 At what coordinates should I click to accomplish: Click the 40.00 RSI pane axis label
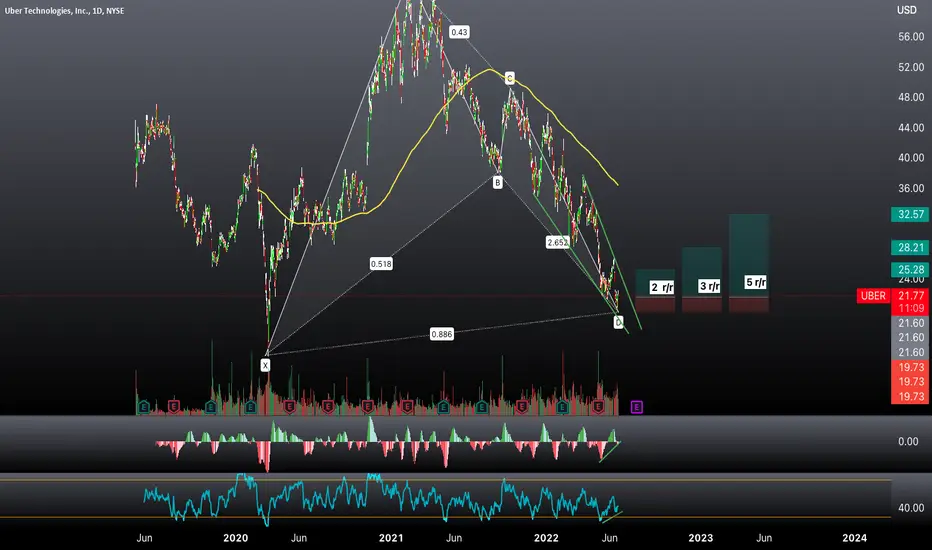pos(911,508)
